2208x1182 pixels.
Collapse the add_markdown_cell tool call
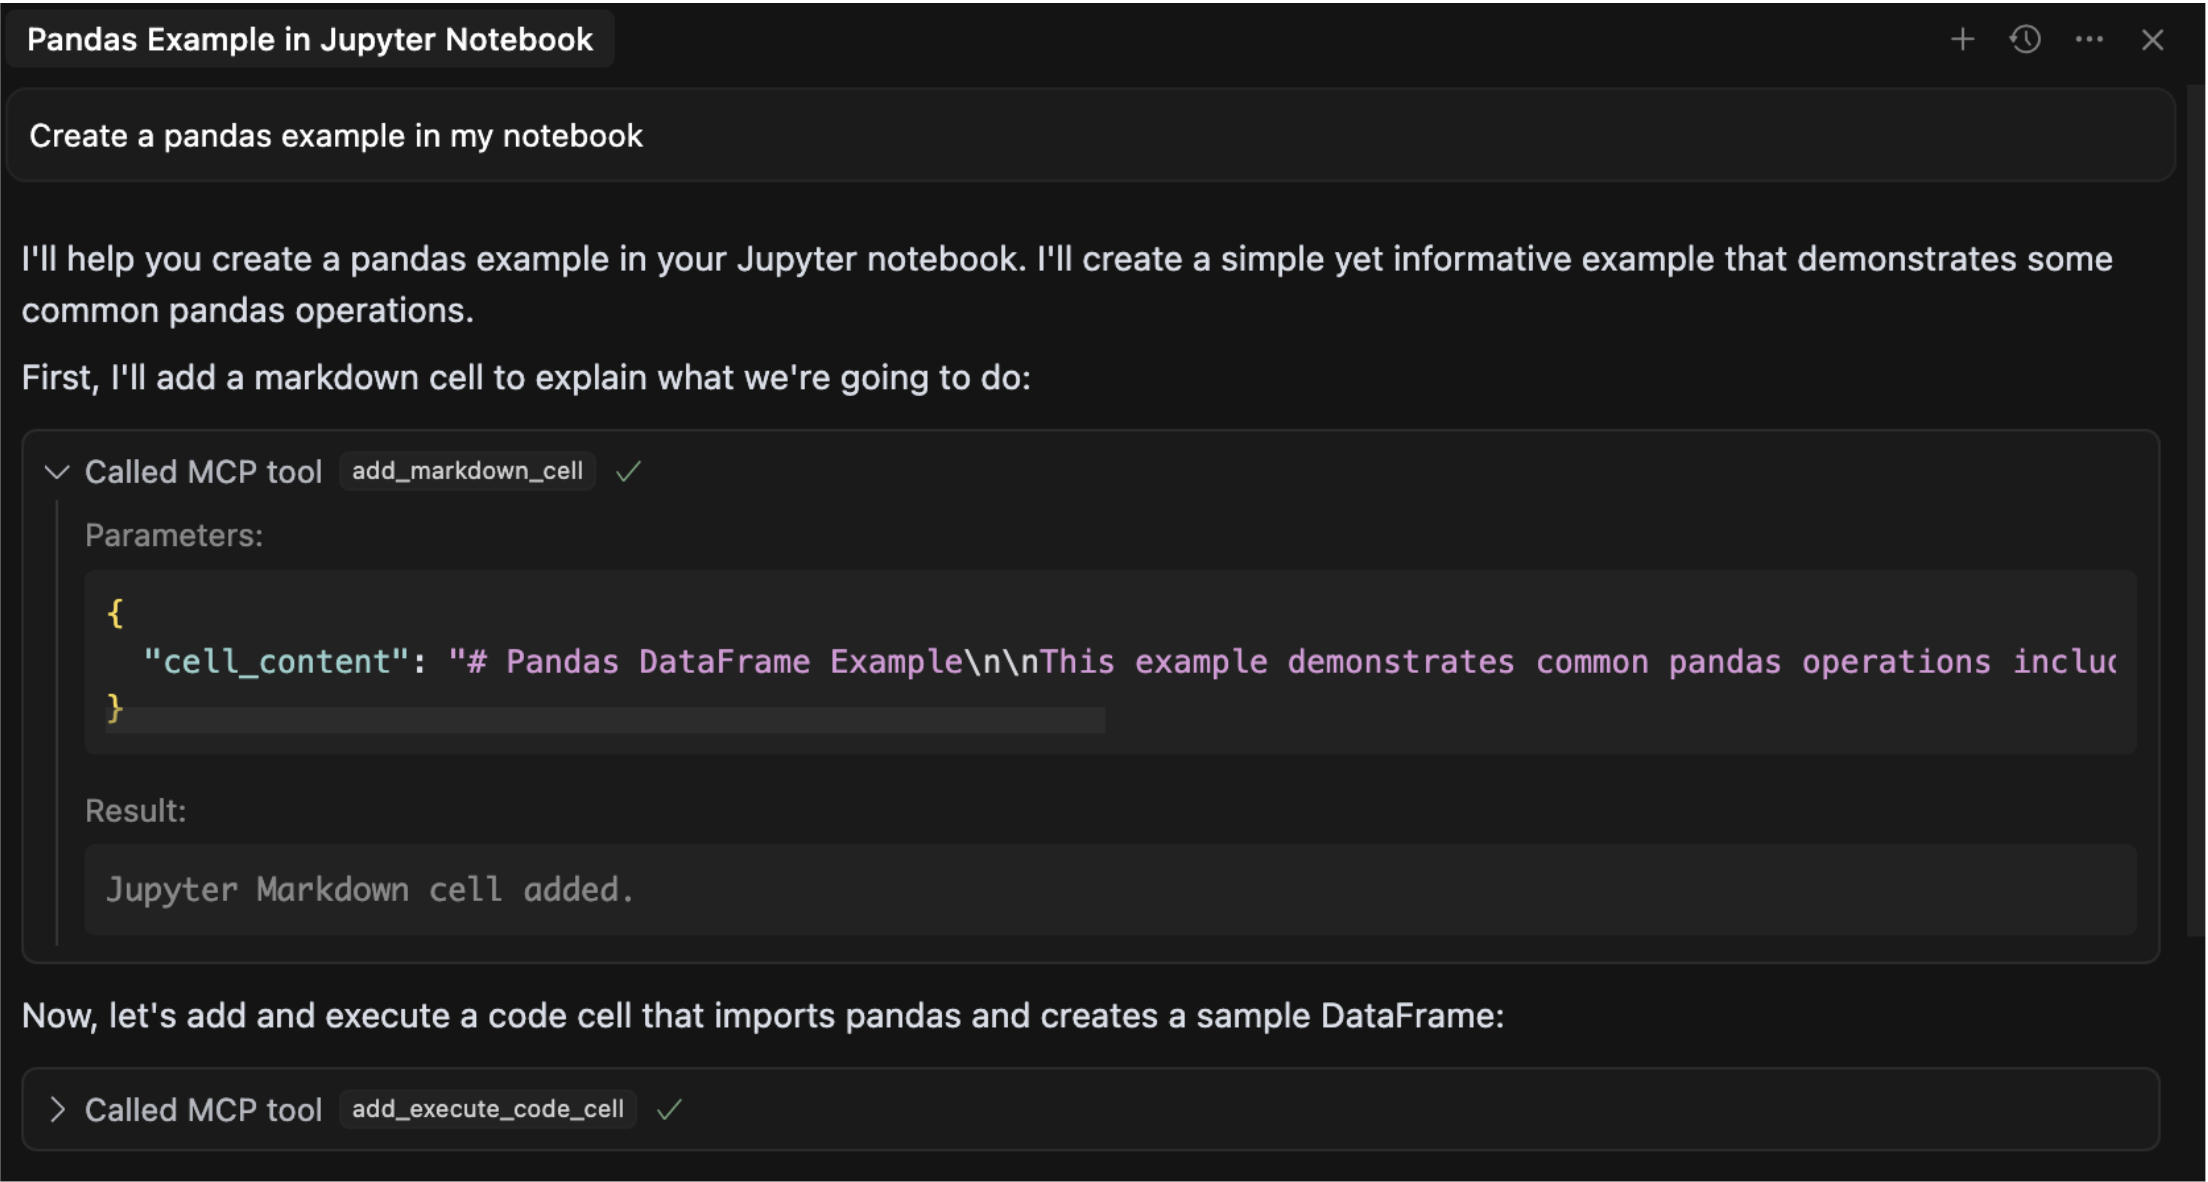tap(57, 471)
